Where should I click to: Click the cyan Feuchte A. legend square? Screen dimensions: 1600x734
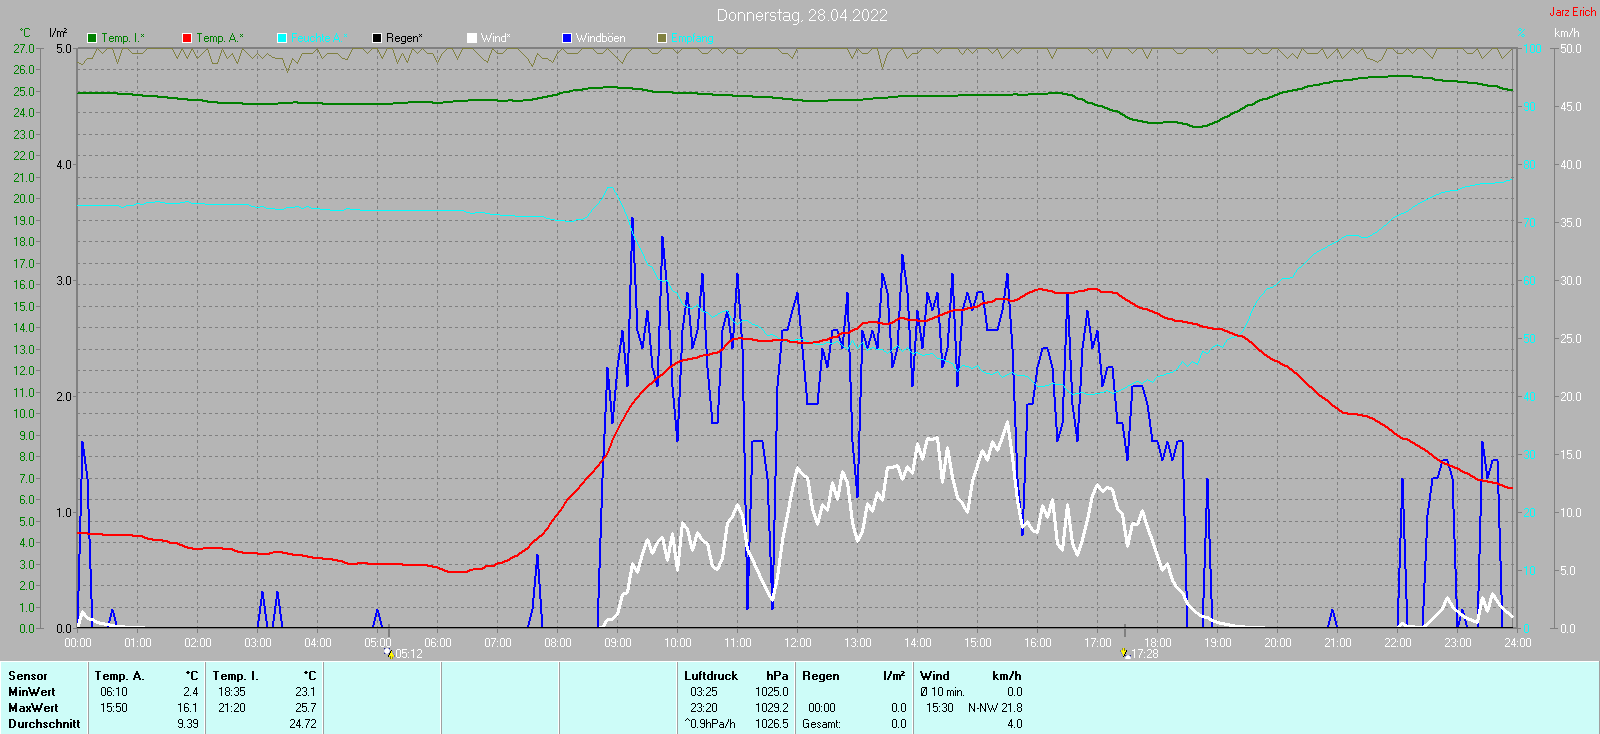click(x=282, y=38)
